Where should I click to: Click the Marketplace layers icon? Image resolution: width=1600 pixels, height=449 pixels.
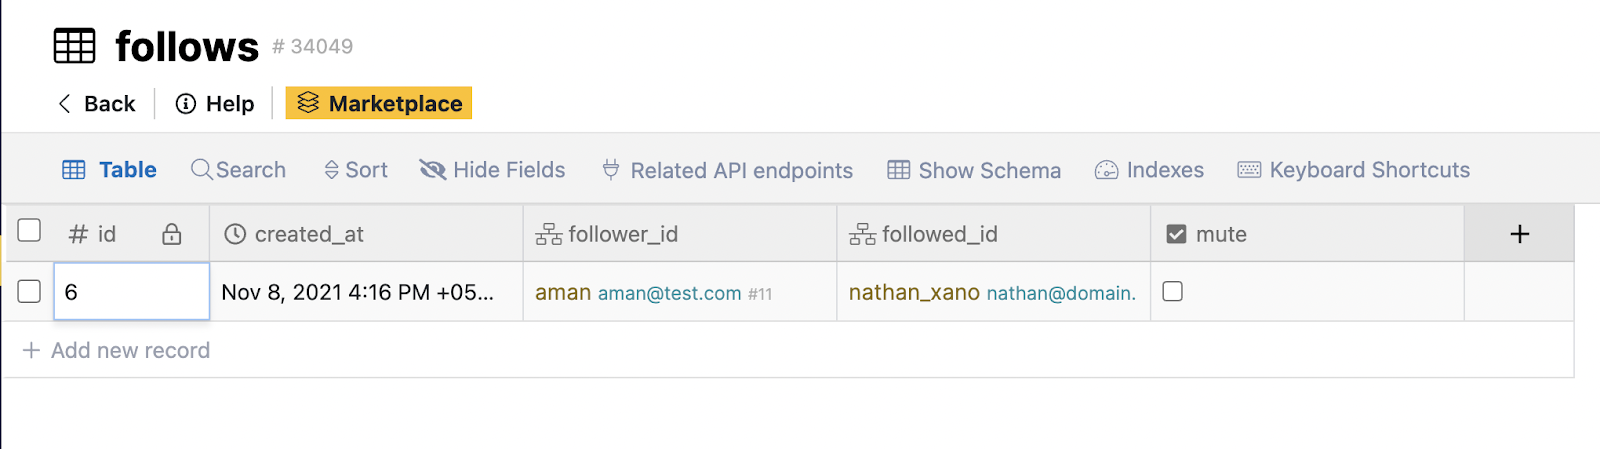coord(308,103)
